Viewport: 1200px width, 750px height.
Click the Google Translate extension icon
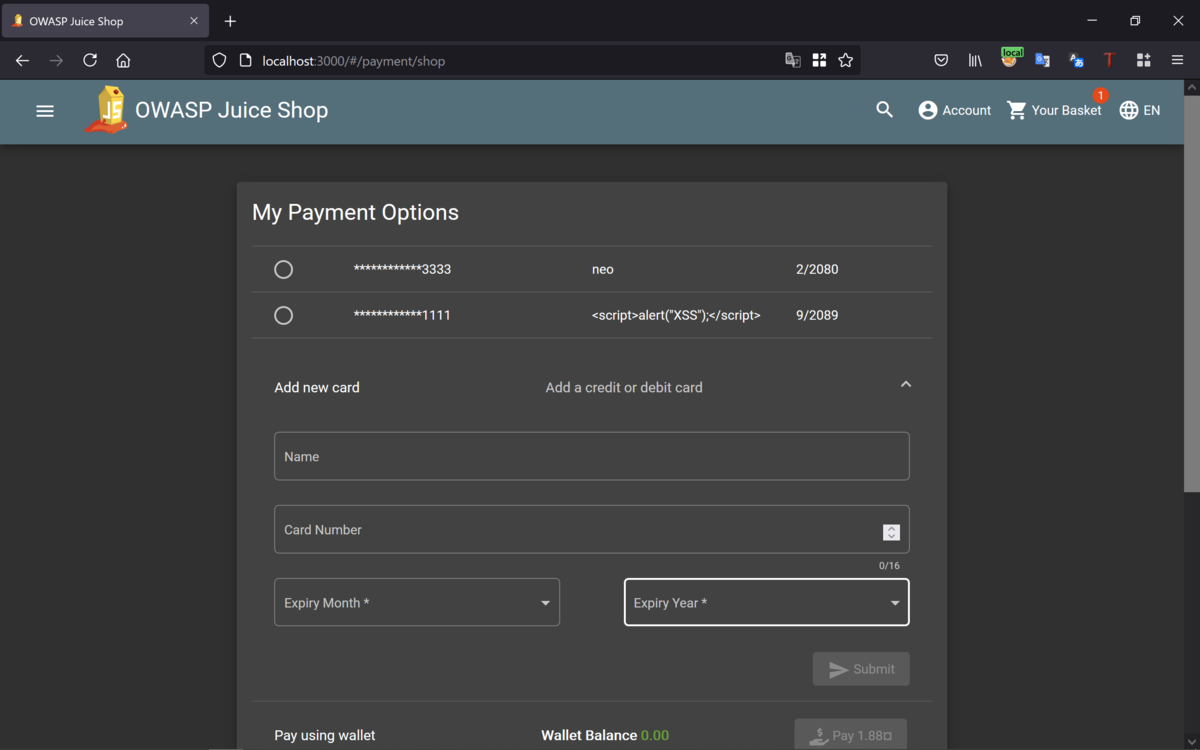tap(1042, 60)
